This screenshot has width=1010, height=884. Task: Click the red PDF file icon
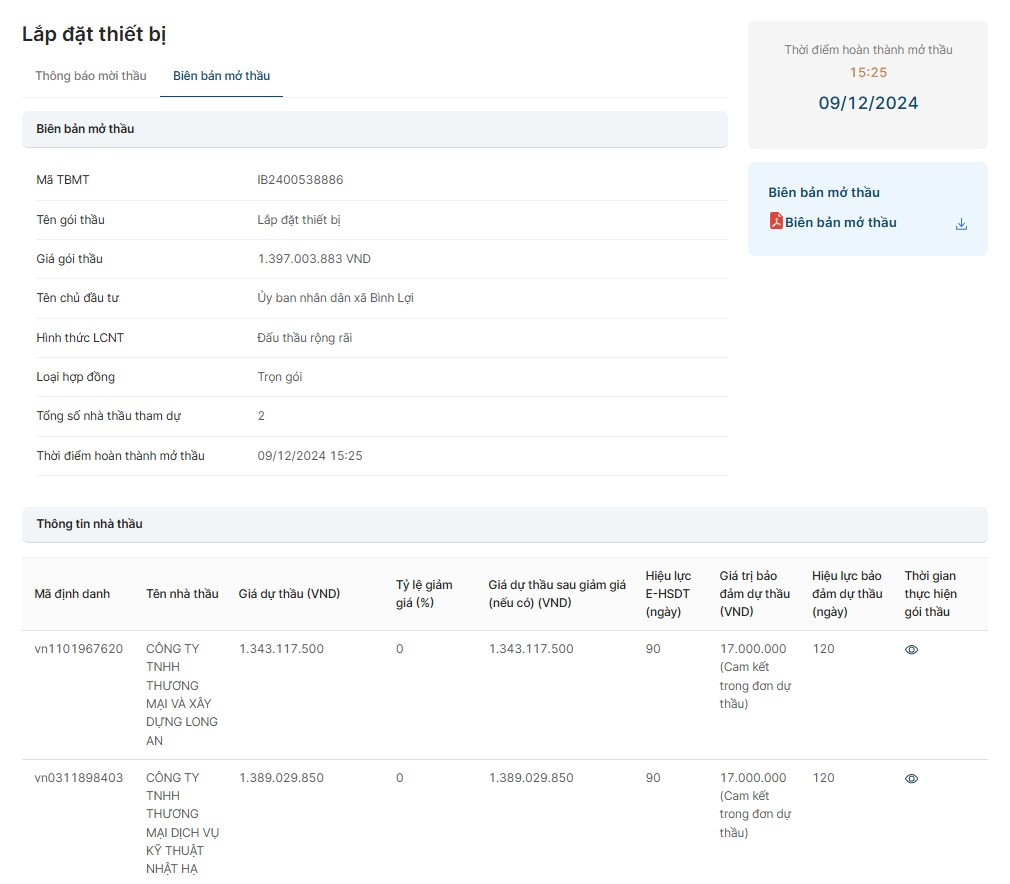pyautogui.click(x=775, y=221)
